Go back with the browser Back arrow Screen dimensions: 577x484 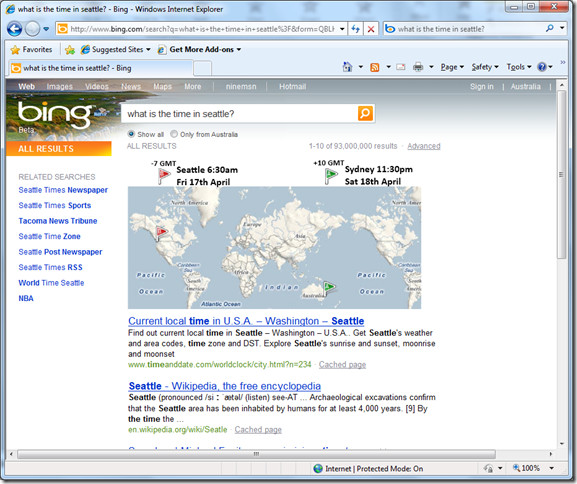point(15,29)
